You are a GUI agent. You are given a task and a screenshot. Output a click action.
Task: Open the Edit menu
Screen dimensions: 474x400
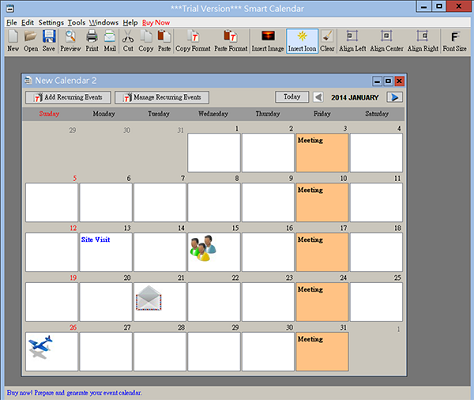[x=28, y=23]
